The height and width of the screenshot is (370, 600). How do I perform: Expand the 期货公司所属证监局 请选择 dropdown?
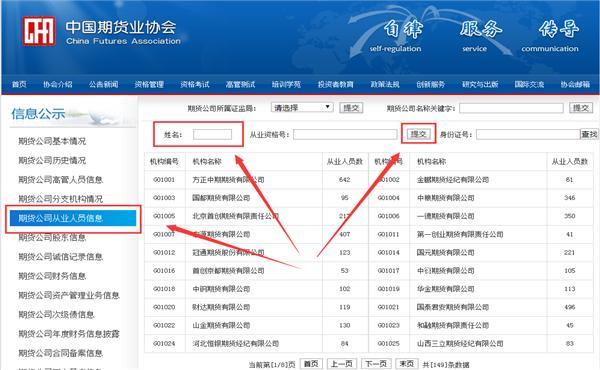point(302,108)
